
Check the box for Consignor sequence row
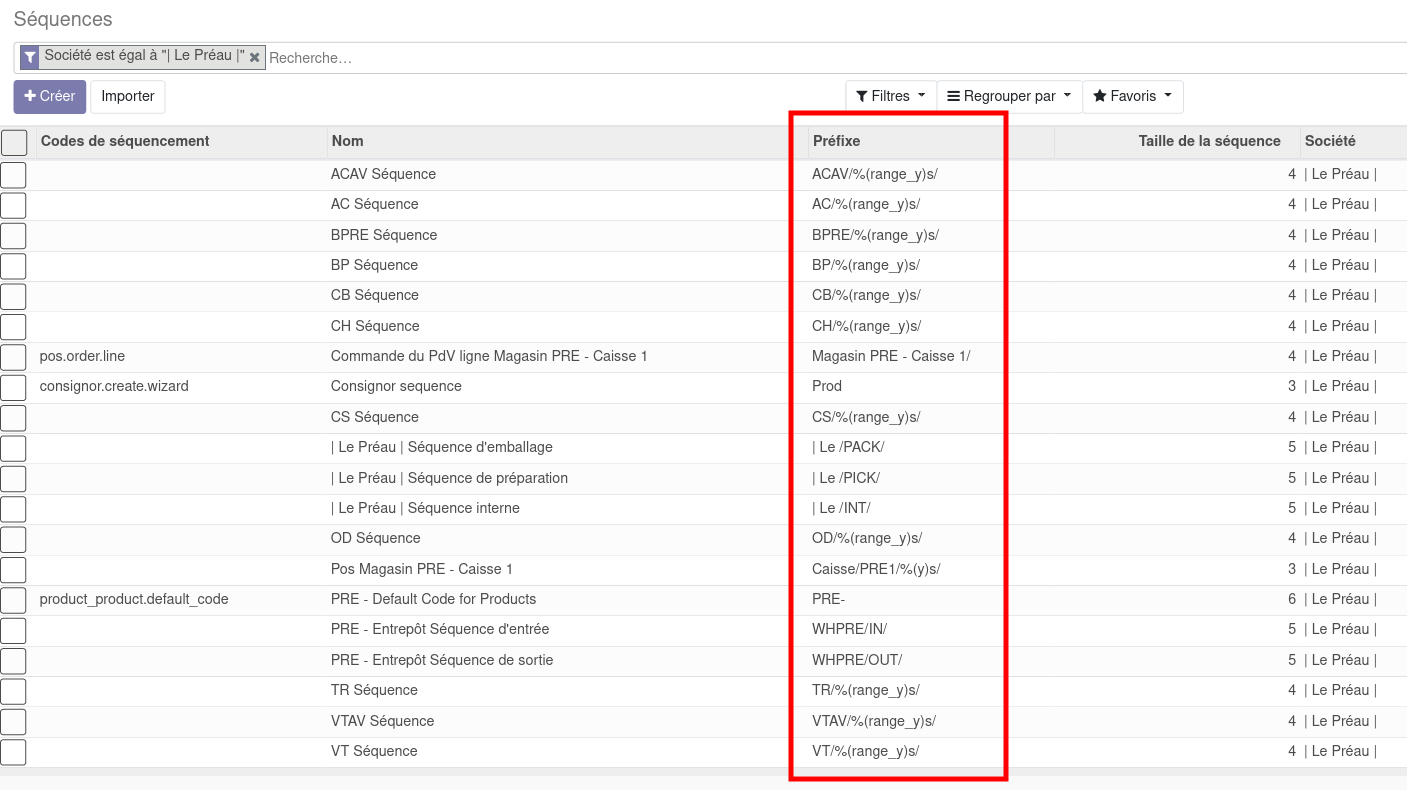point(14,387)
